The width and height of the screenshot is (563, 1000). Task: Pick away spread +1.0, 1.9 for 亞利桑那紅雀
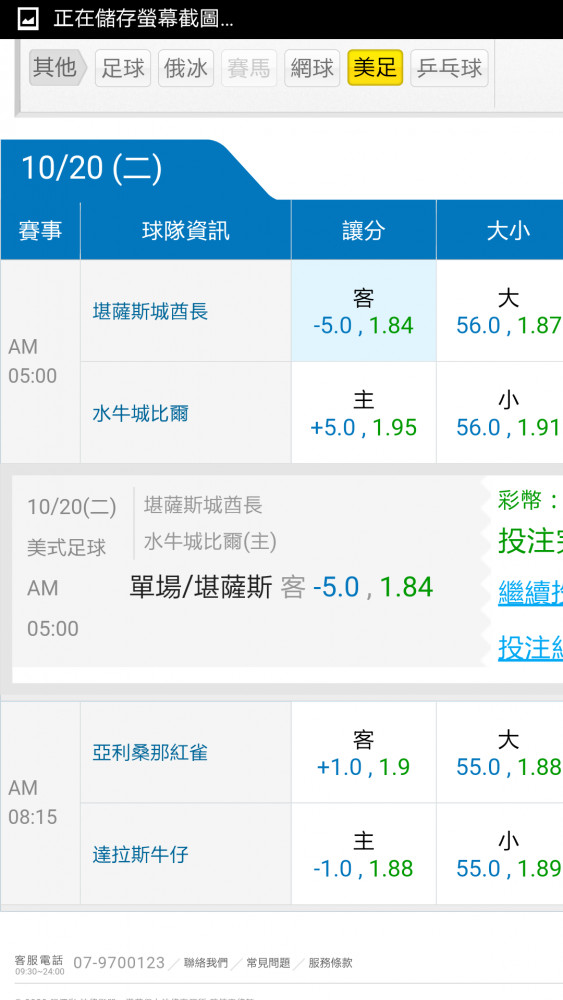(x=363, y=752)
